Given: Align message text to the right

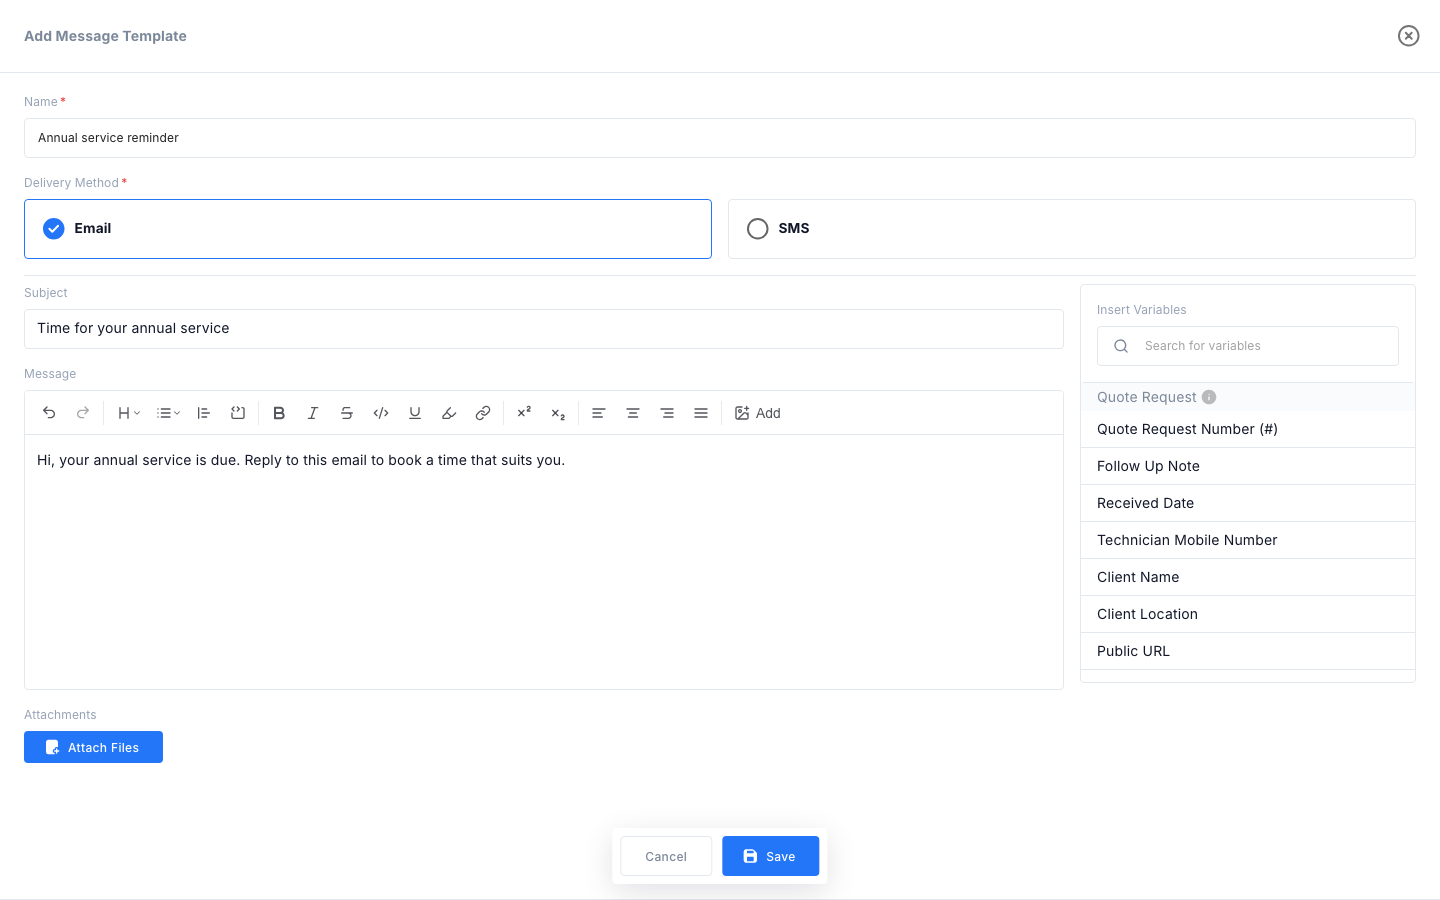Looking at the screenshot, I should 667,413.
